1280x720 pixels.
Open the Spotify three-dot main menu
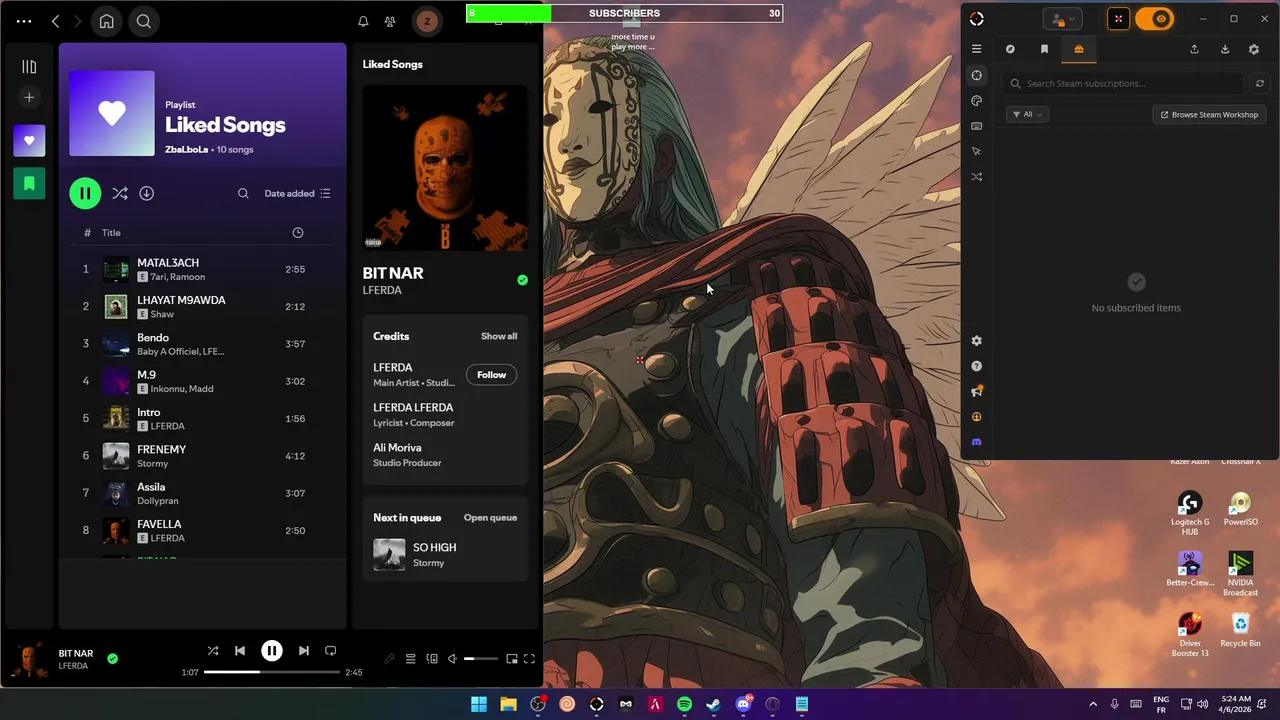pyautogui.click(x=24, y=21)
